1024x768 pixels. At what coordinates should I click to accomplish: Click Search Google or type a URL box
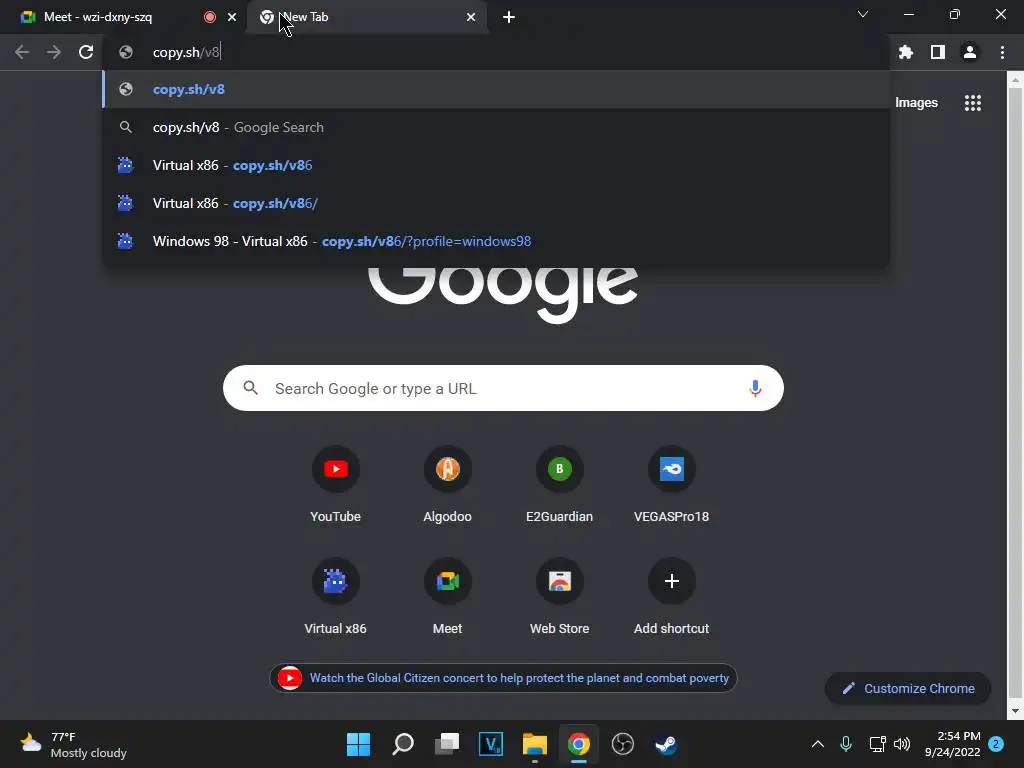(503, 389)
